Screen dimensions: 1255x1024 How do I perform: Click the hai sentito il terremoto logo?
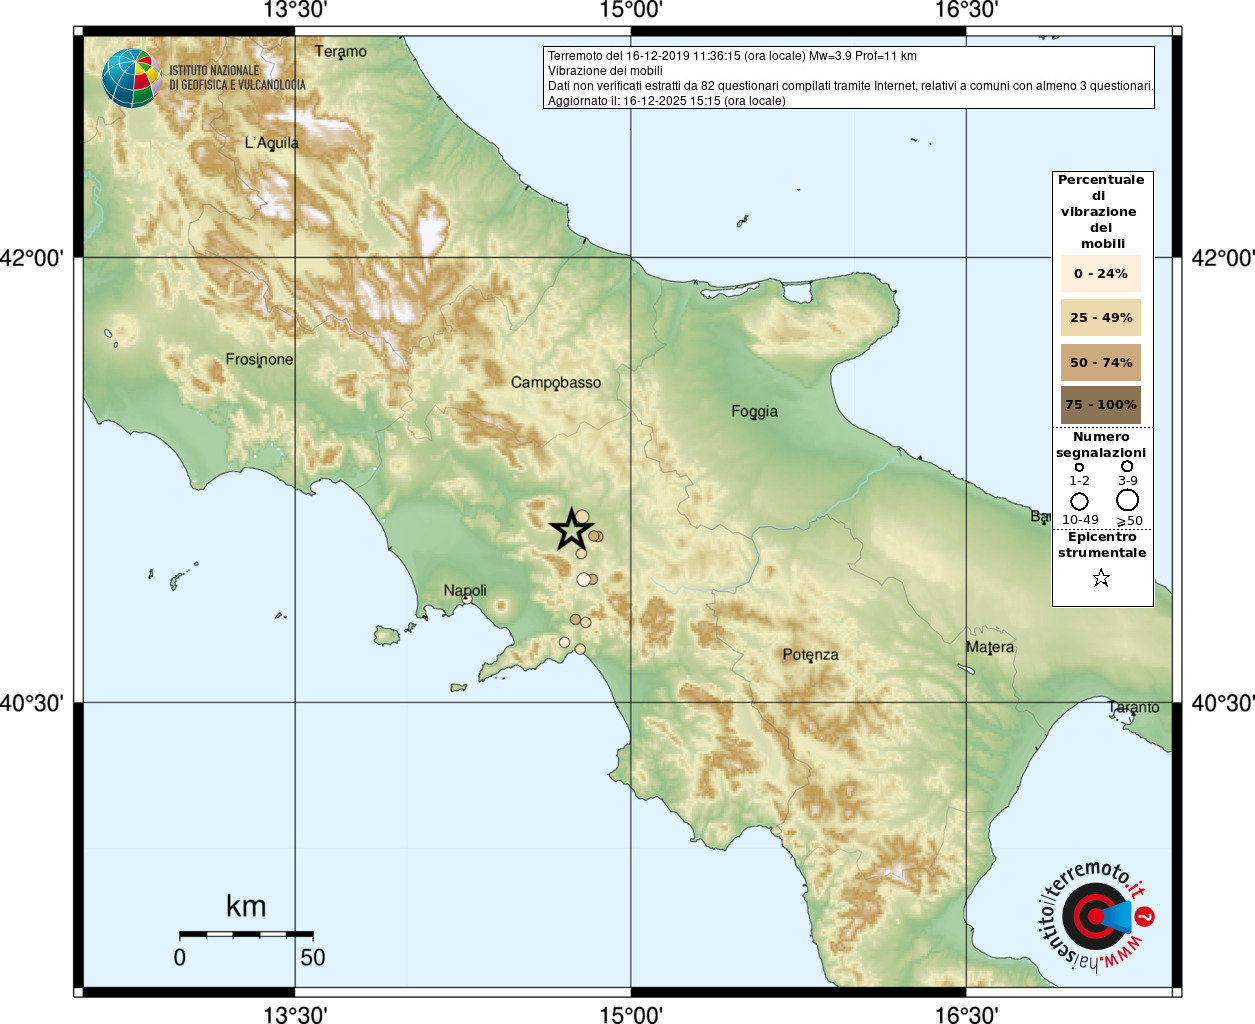[x=1096, y=916]
